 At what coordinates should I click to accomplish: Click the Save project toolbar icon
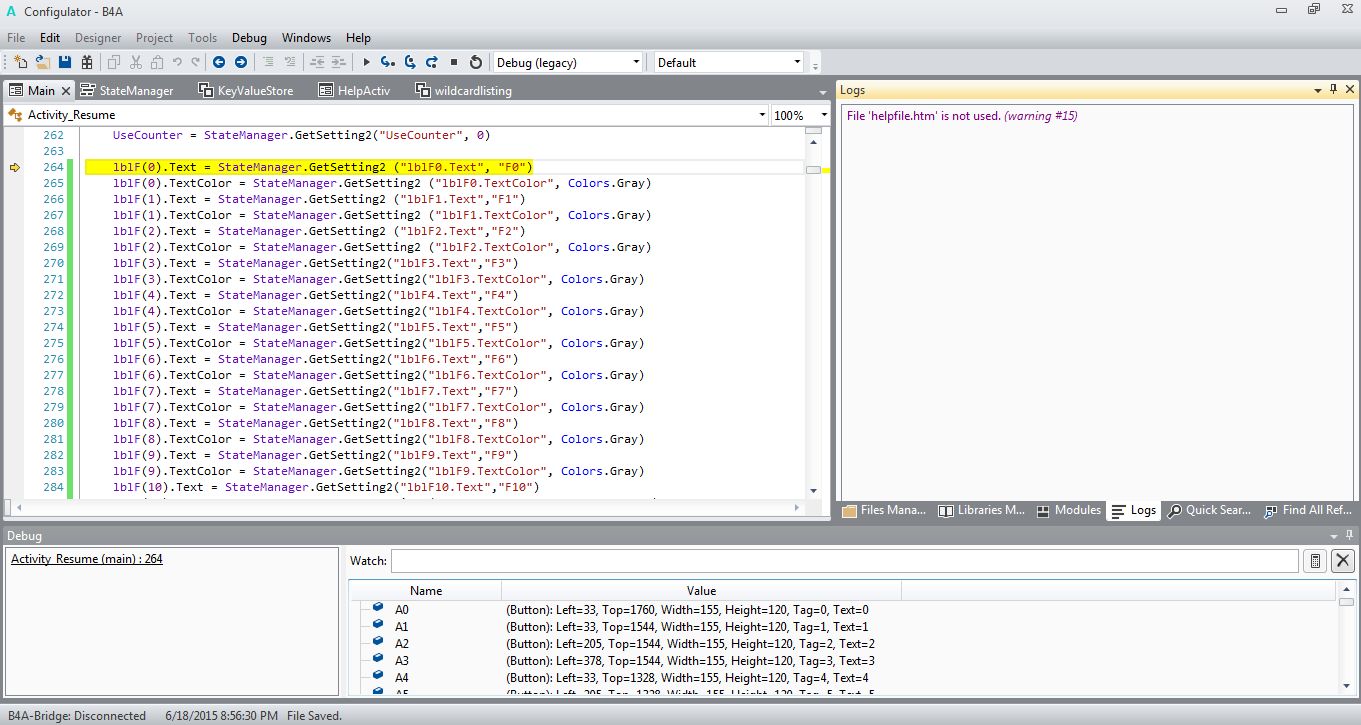[x=65, y=62]
